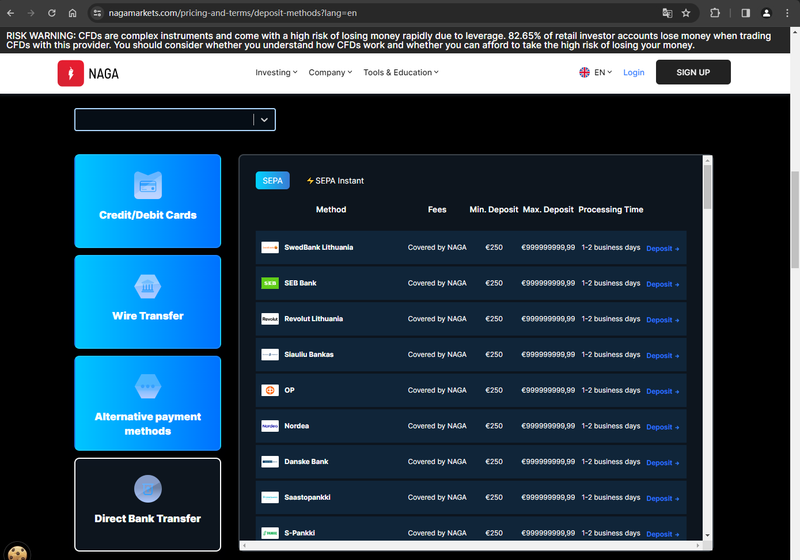Image resolution: width=800 pixels, height=560 pixels.
Task: Bookmark this page with the star icon
Action: [686, 13]
